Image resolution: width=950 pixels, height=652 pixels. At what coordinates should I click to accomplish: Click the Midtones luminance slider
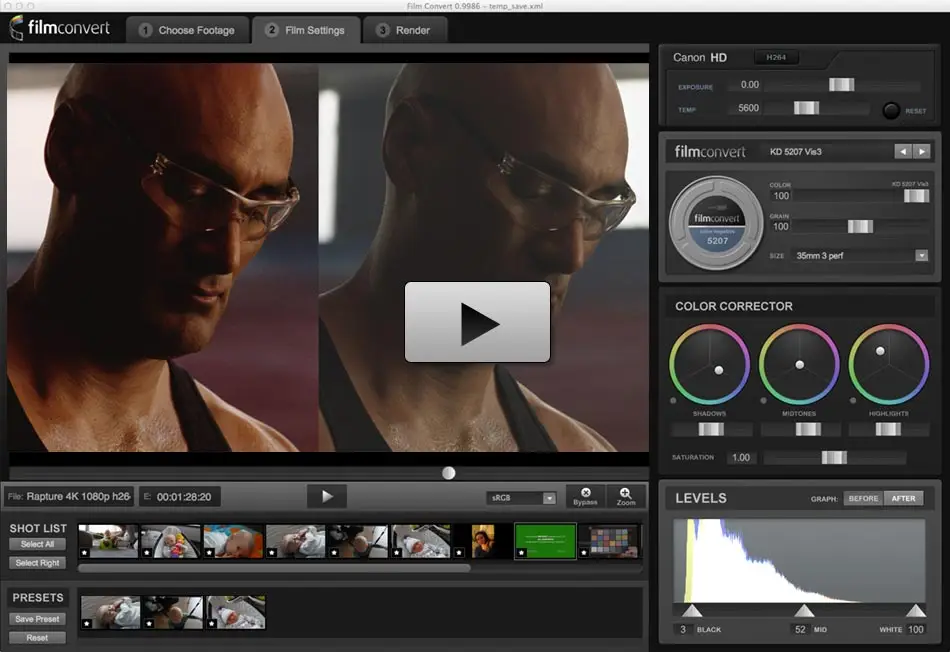tap(800, 429)
